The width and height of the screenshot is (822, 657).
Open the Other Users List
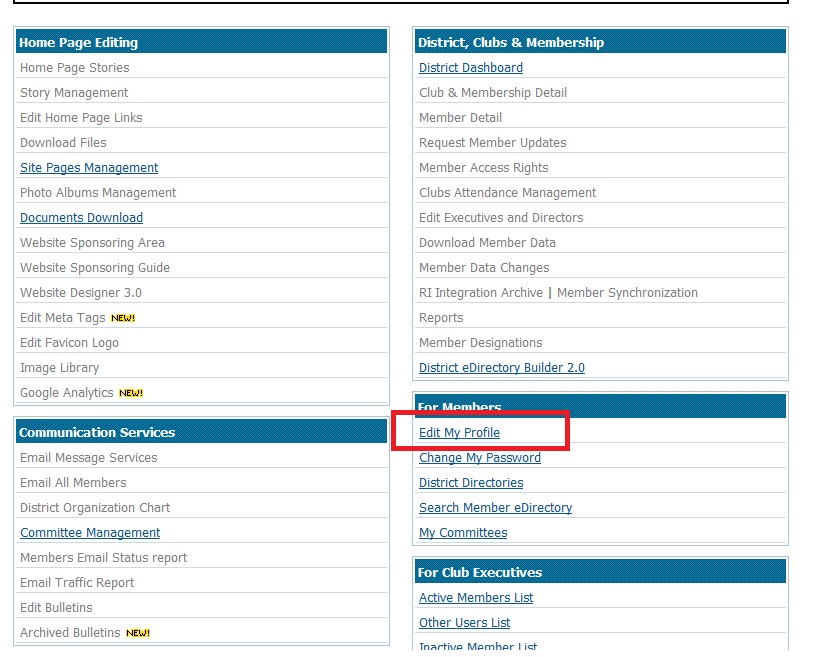(464, 623)
